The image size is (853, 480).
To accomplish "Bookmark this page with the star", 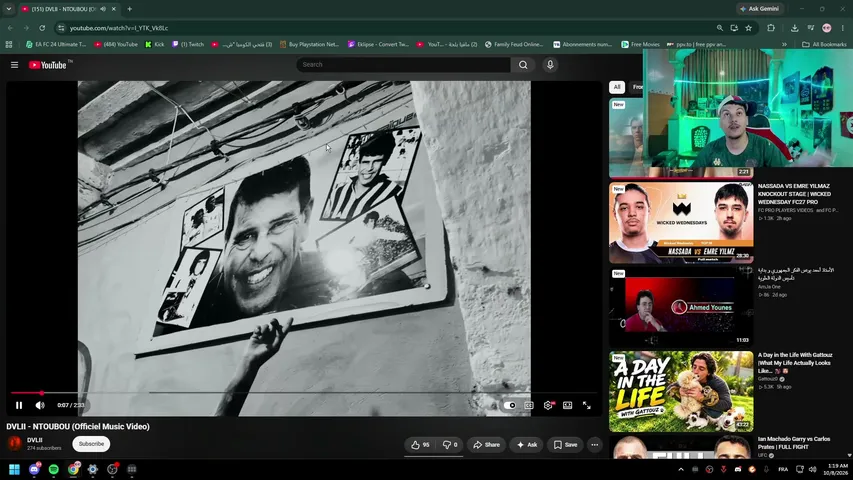I will coord(749,28).
